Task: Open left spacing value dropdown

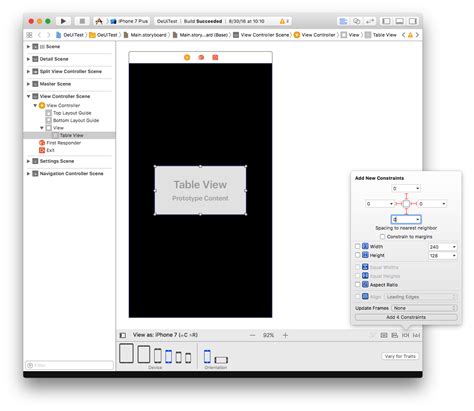Action: tap(391, 204)
